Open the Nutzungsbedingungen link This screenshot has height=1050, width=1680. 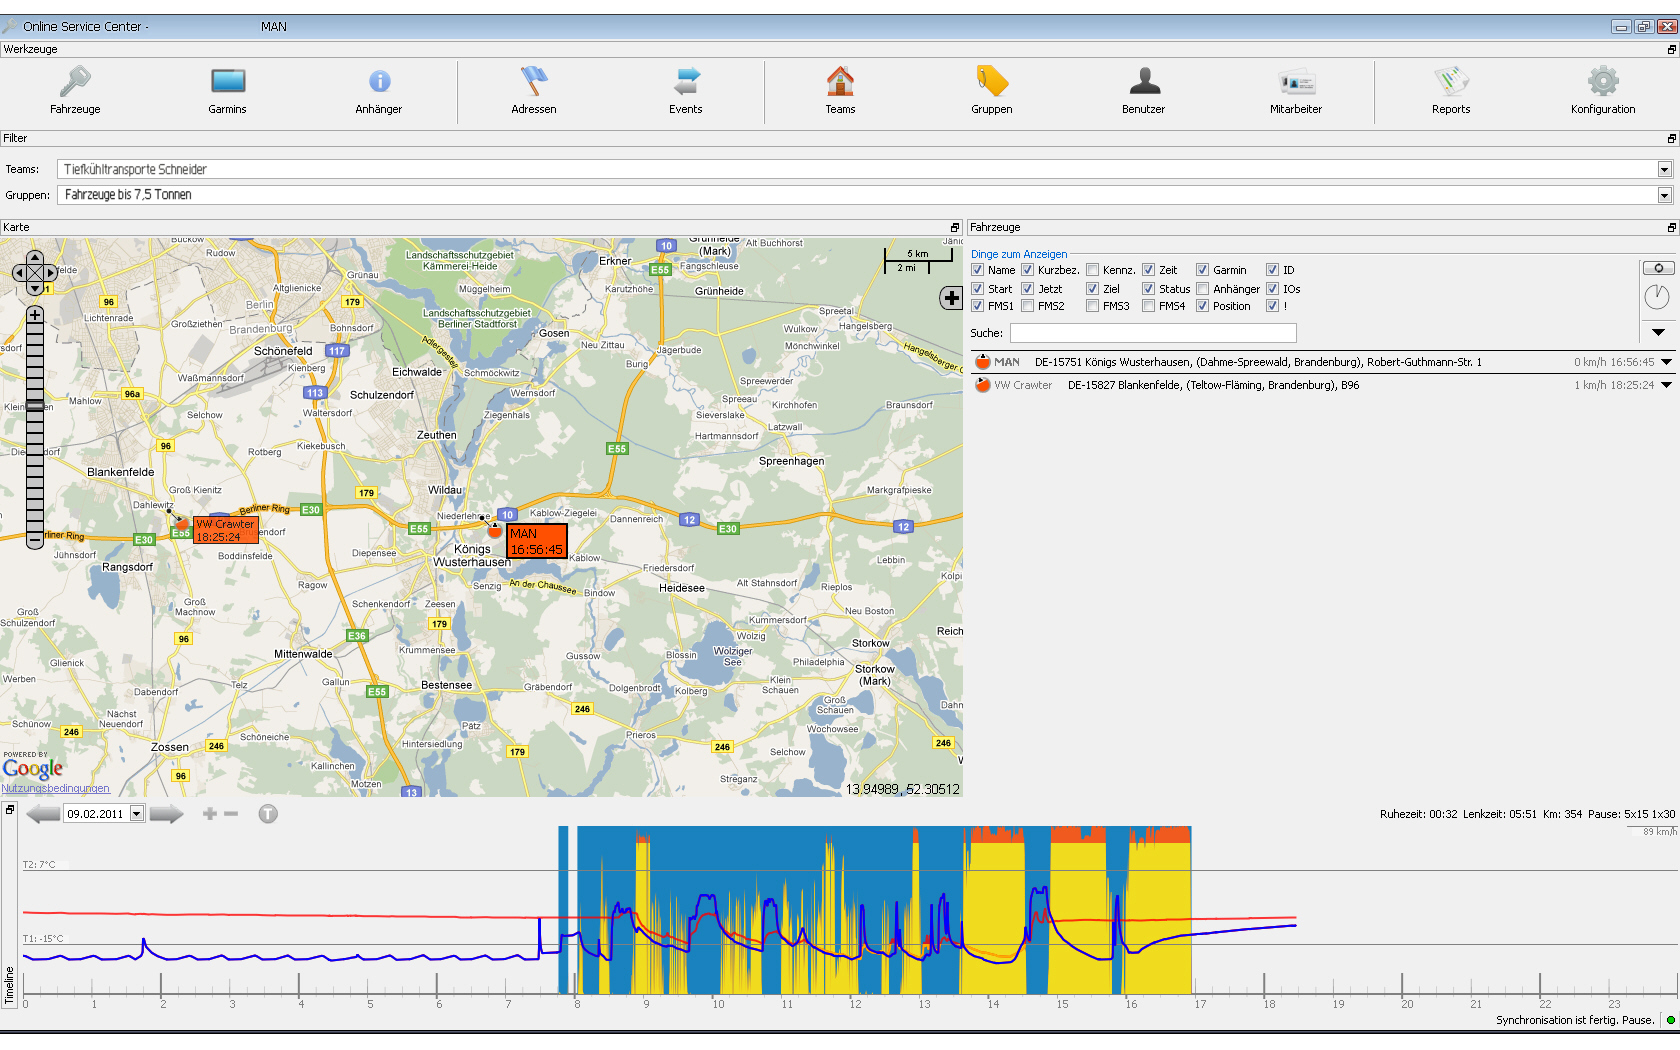56,788
